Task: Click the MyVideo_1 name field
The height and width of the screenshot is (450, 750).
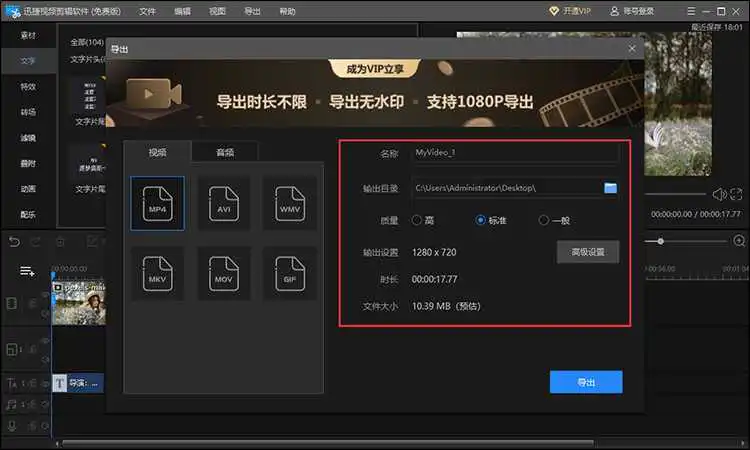Action: [515, 153]
